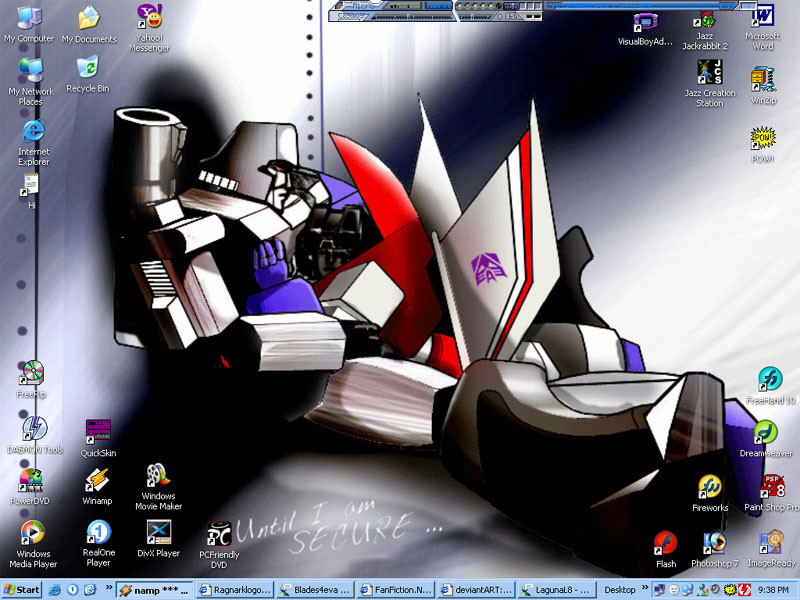Open PowerDVD shortcut

pos(30,487)
